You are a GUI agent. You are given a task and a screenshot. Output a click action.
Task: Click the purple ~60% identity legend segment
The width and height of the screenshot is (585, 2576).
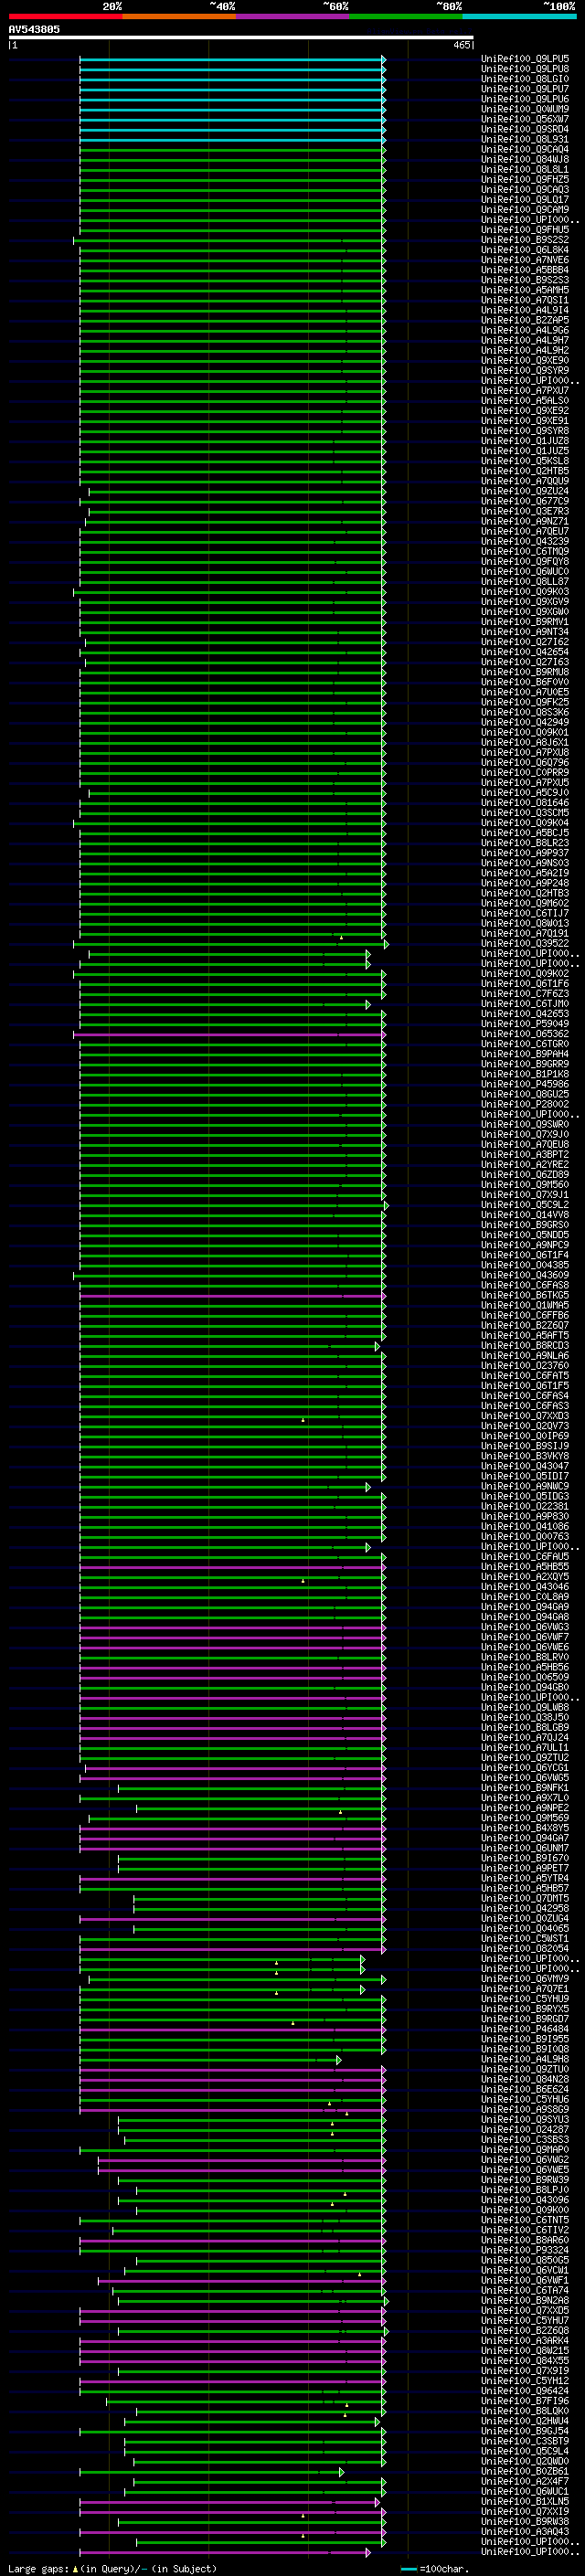(x=293, y=16)
